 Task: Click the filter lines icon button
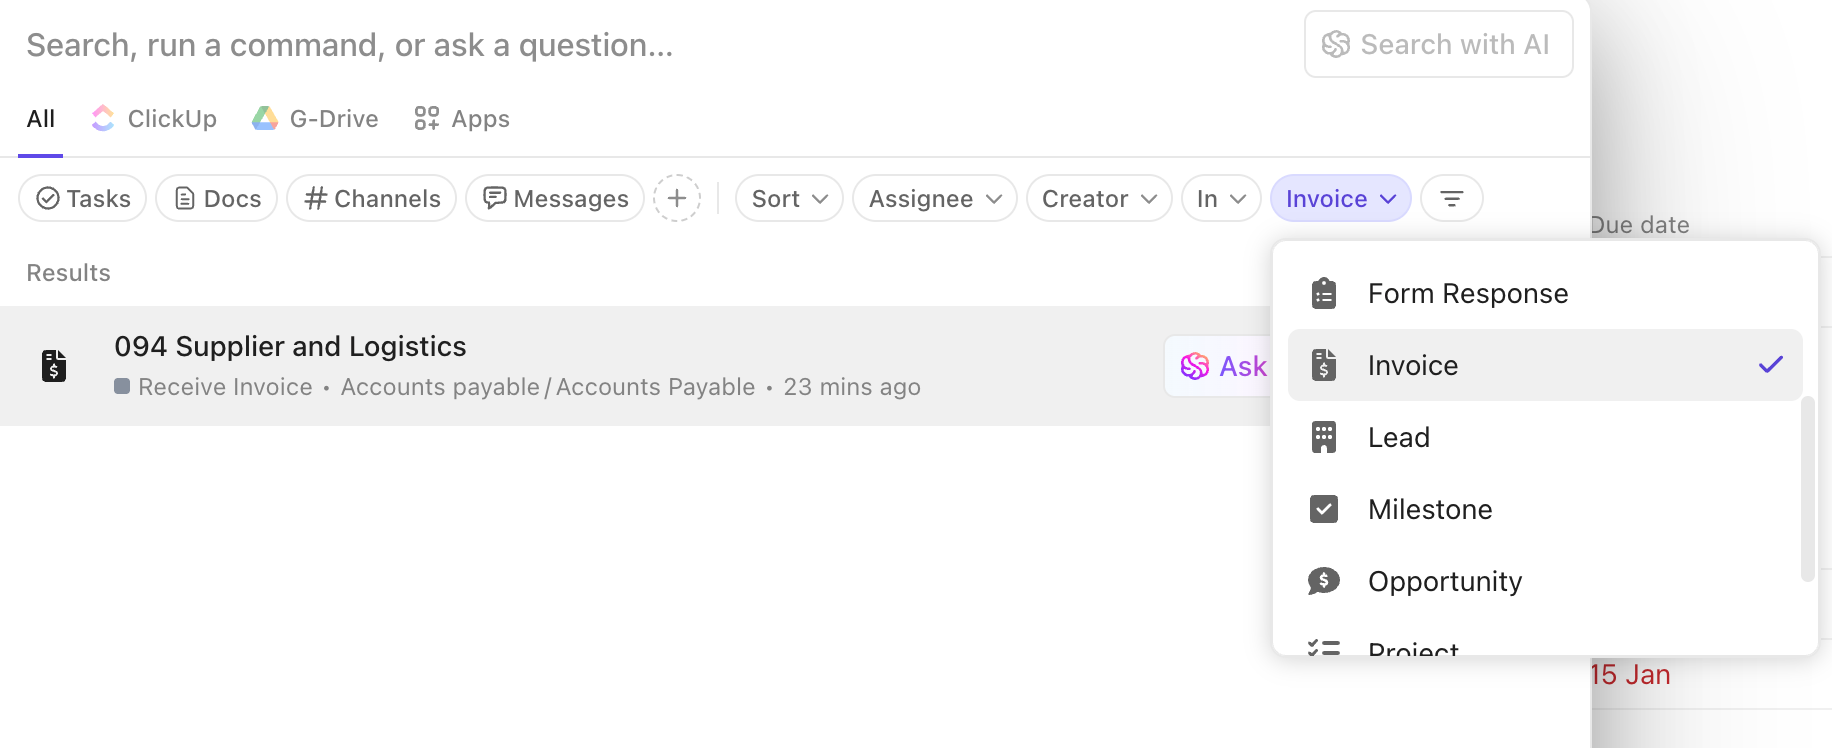[x=1451, y=199]
